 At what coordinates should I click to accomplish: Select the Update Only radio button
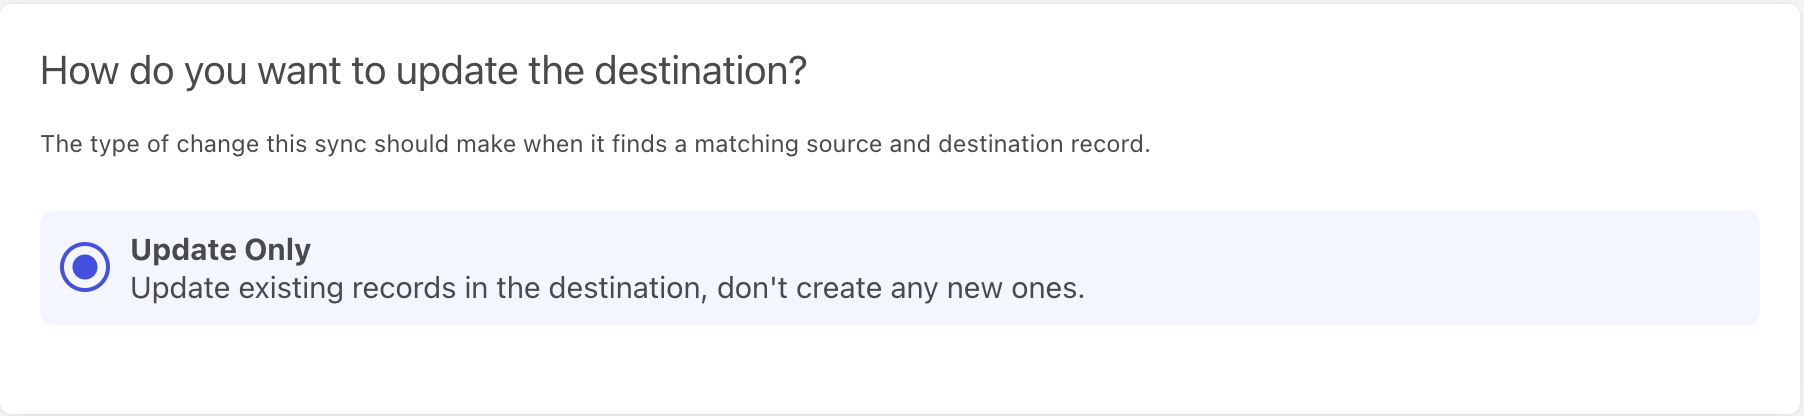tap(85, 267)
